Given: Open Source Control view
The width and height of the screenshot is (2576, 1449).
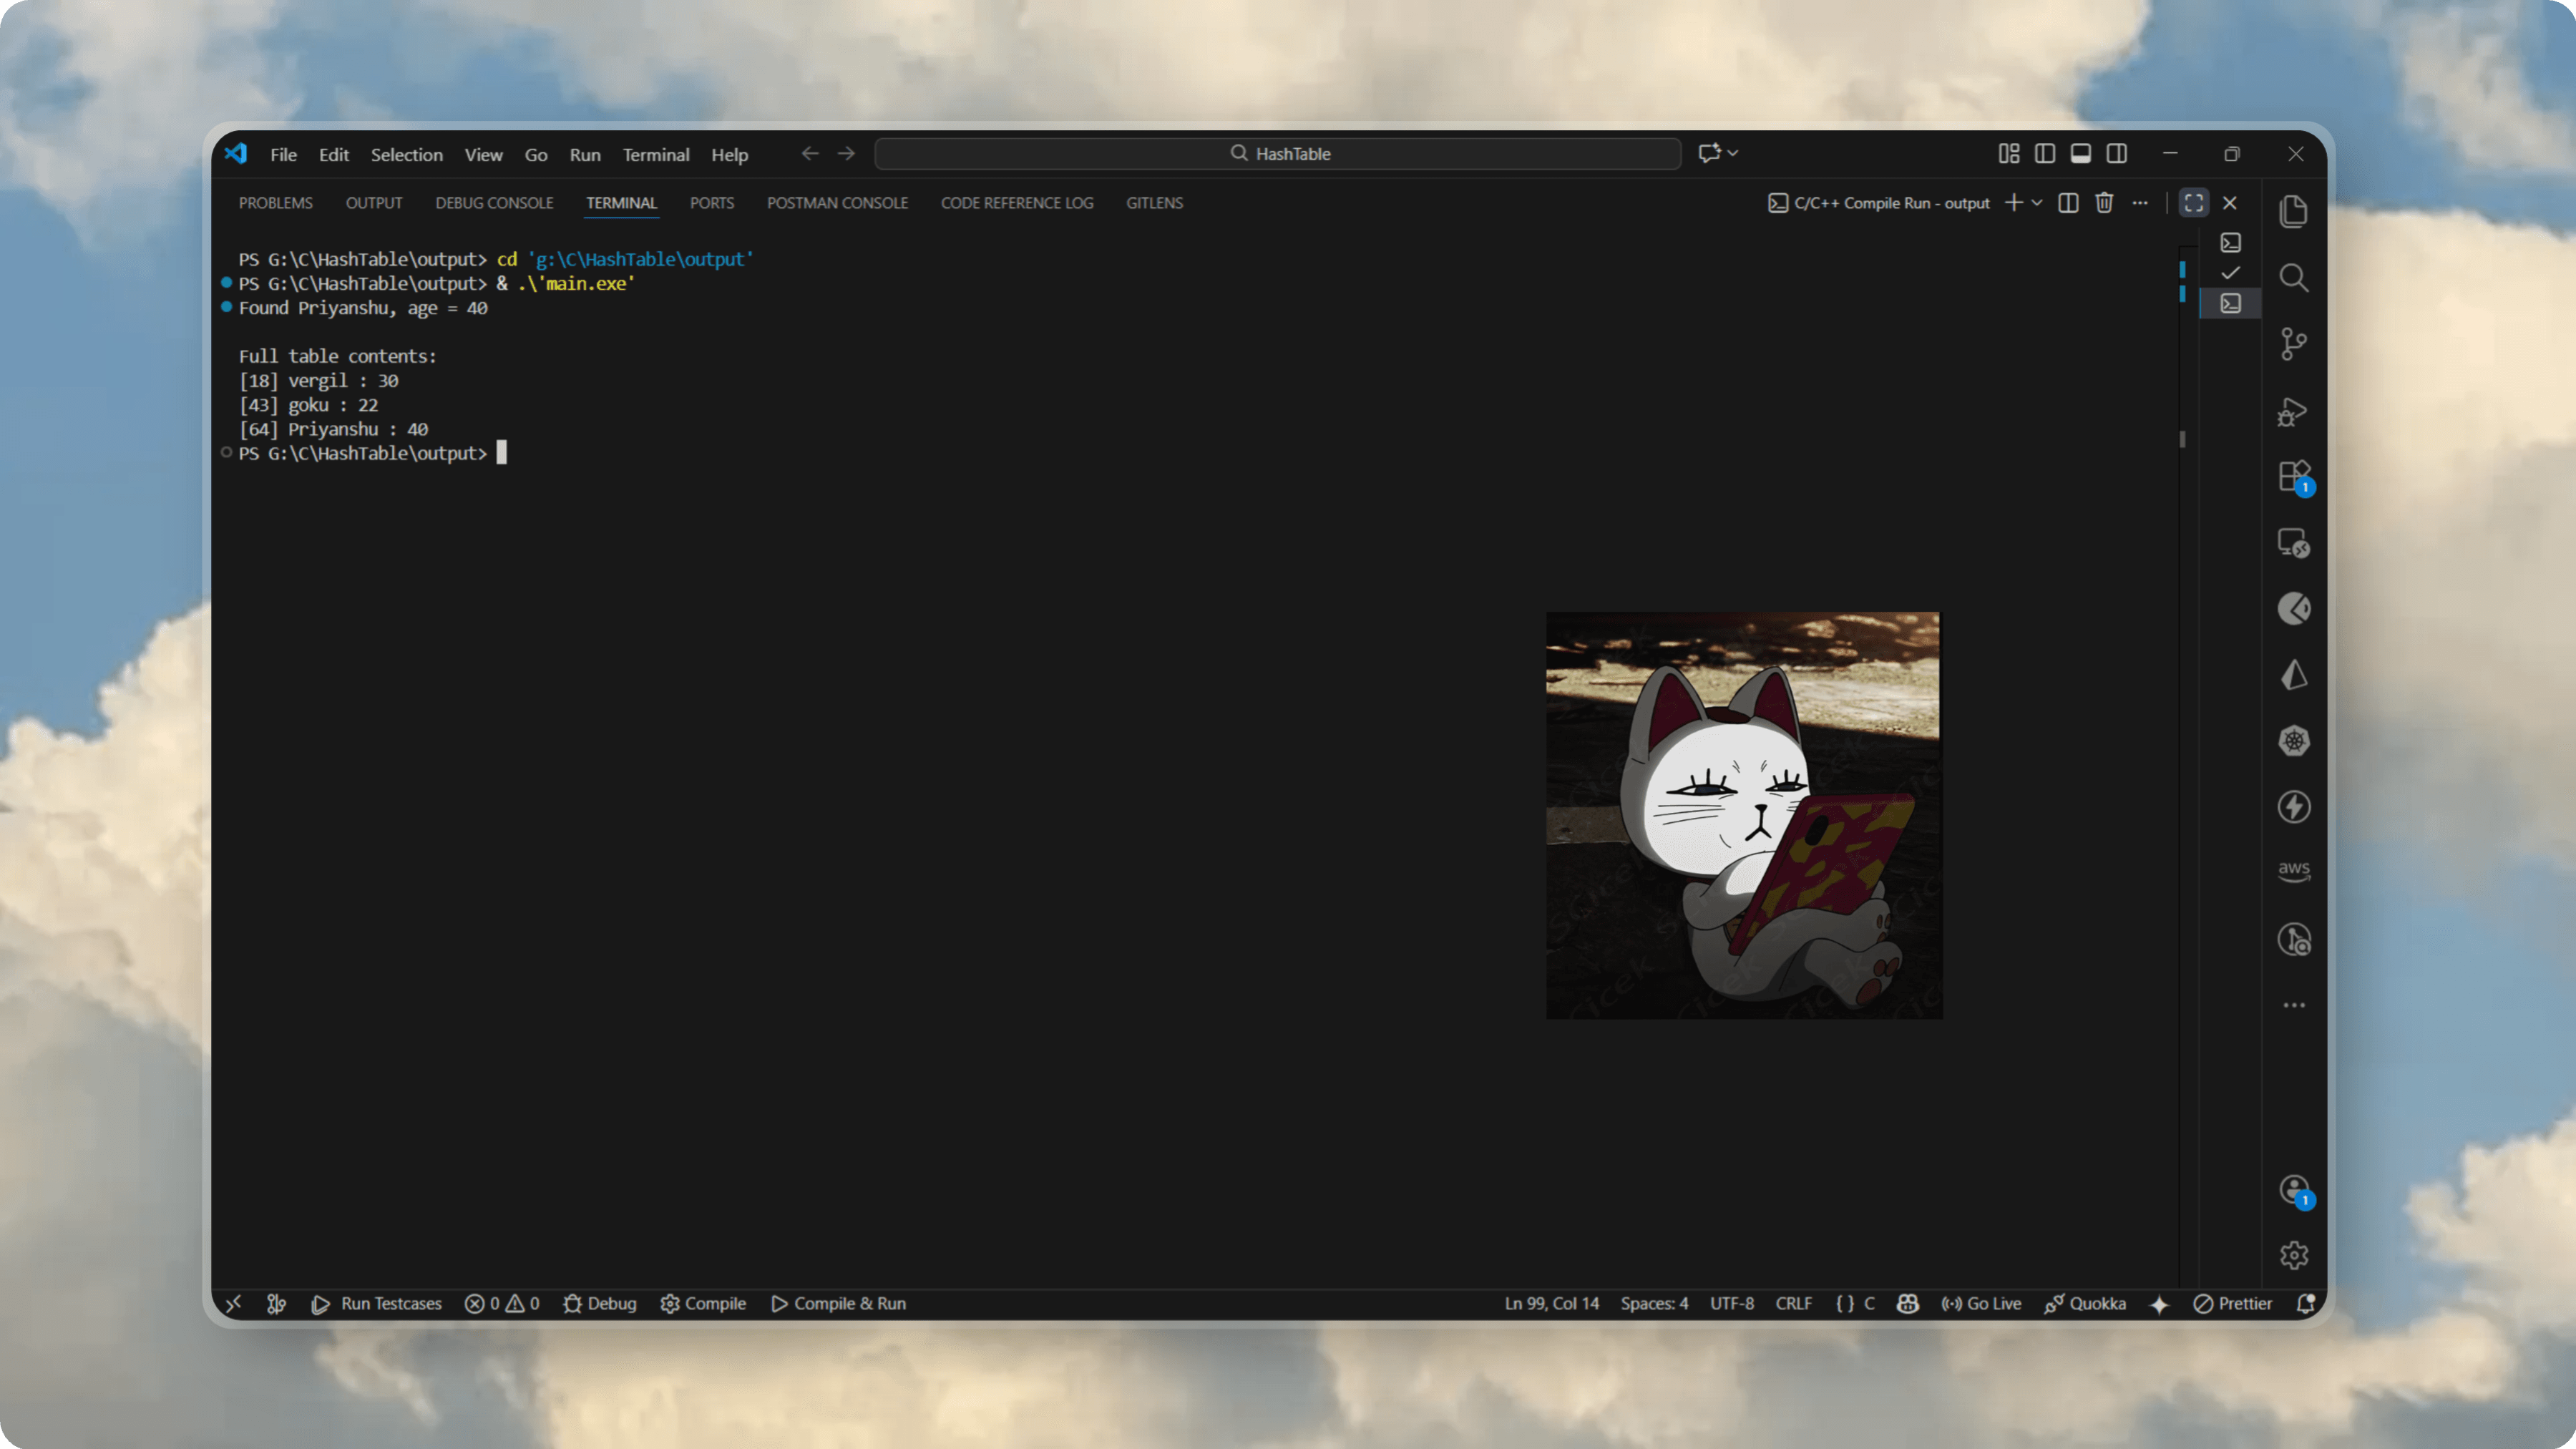Looking at the screenshot, I should point(2293,344).
